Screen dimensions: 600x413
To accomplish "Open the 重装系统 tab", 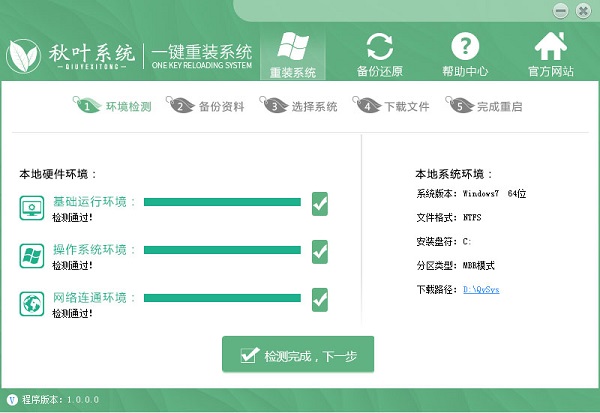I will point(292,55).
